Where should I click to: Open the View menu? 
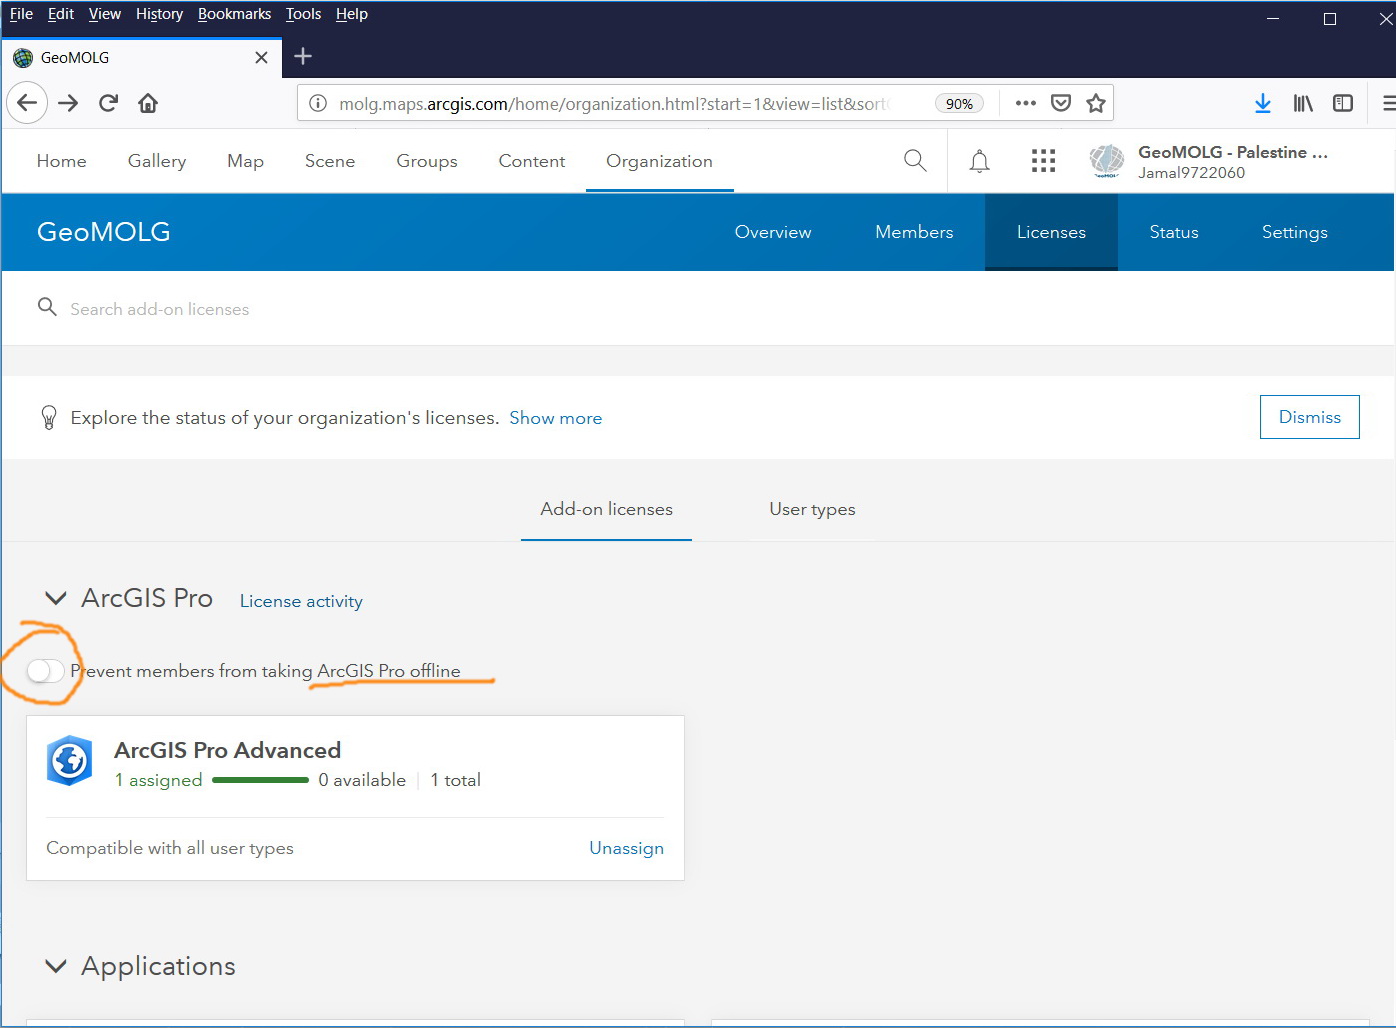pos(104,14)
